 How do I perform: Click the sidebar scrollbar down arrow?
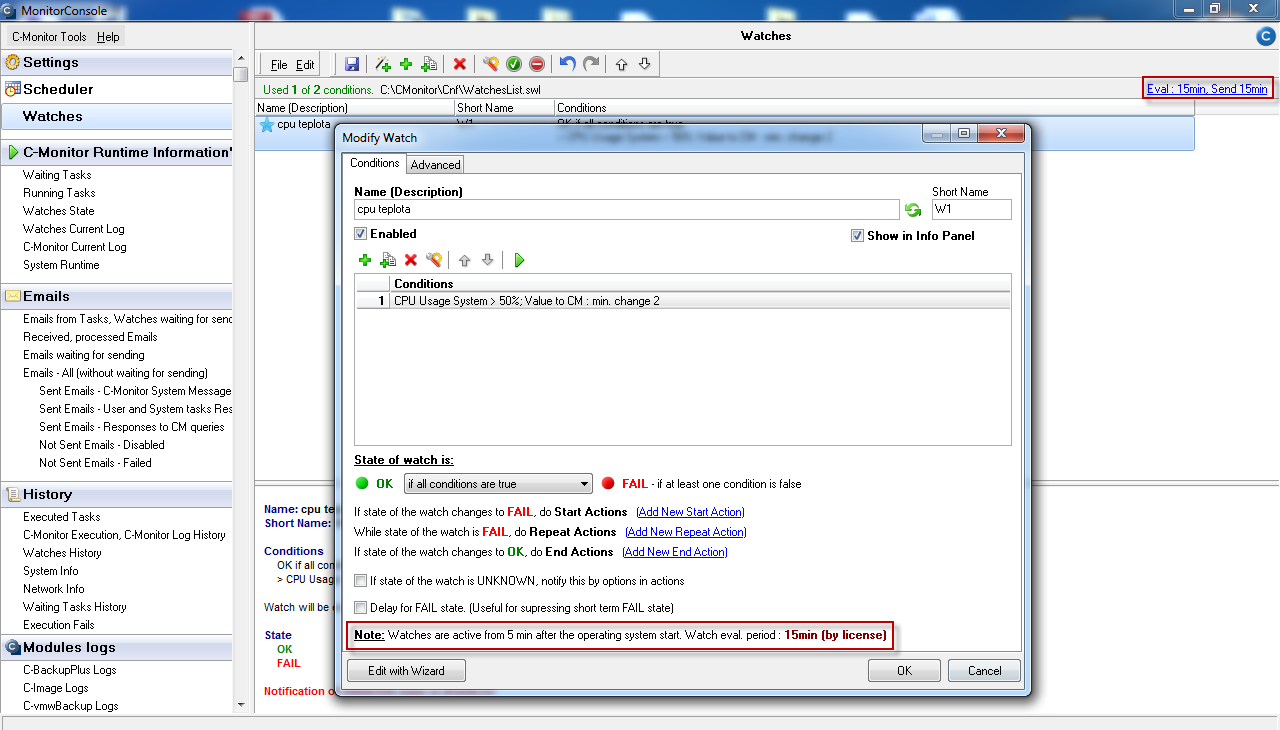click(x=240, y=704)
